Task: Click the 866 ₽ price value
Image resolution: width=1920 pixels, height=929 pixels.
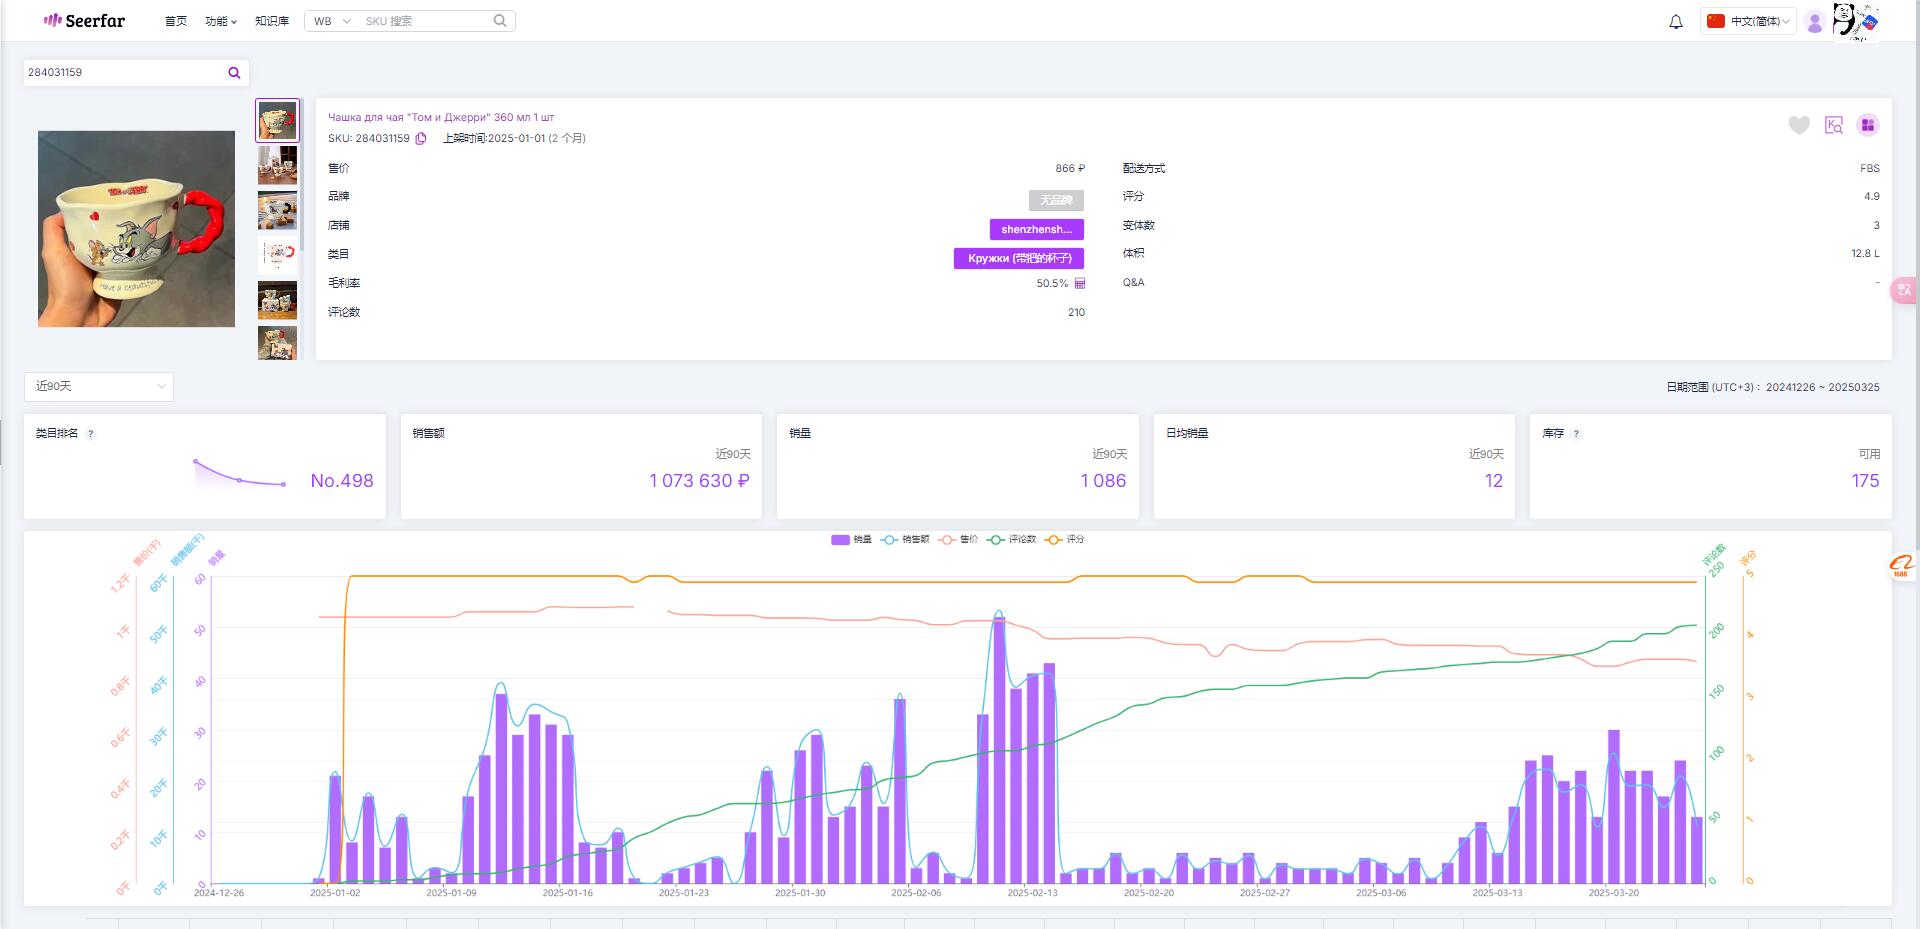Action: click(x=1070, y=168)
